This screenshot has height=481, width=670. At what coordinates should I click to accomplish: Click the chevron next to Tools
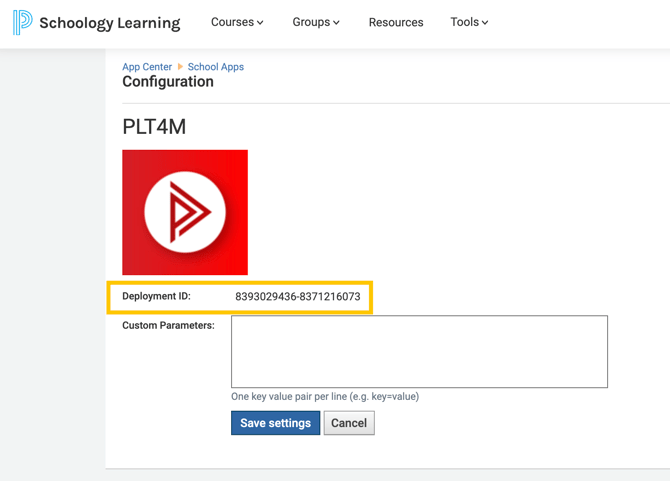click(485, 23)
